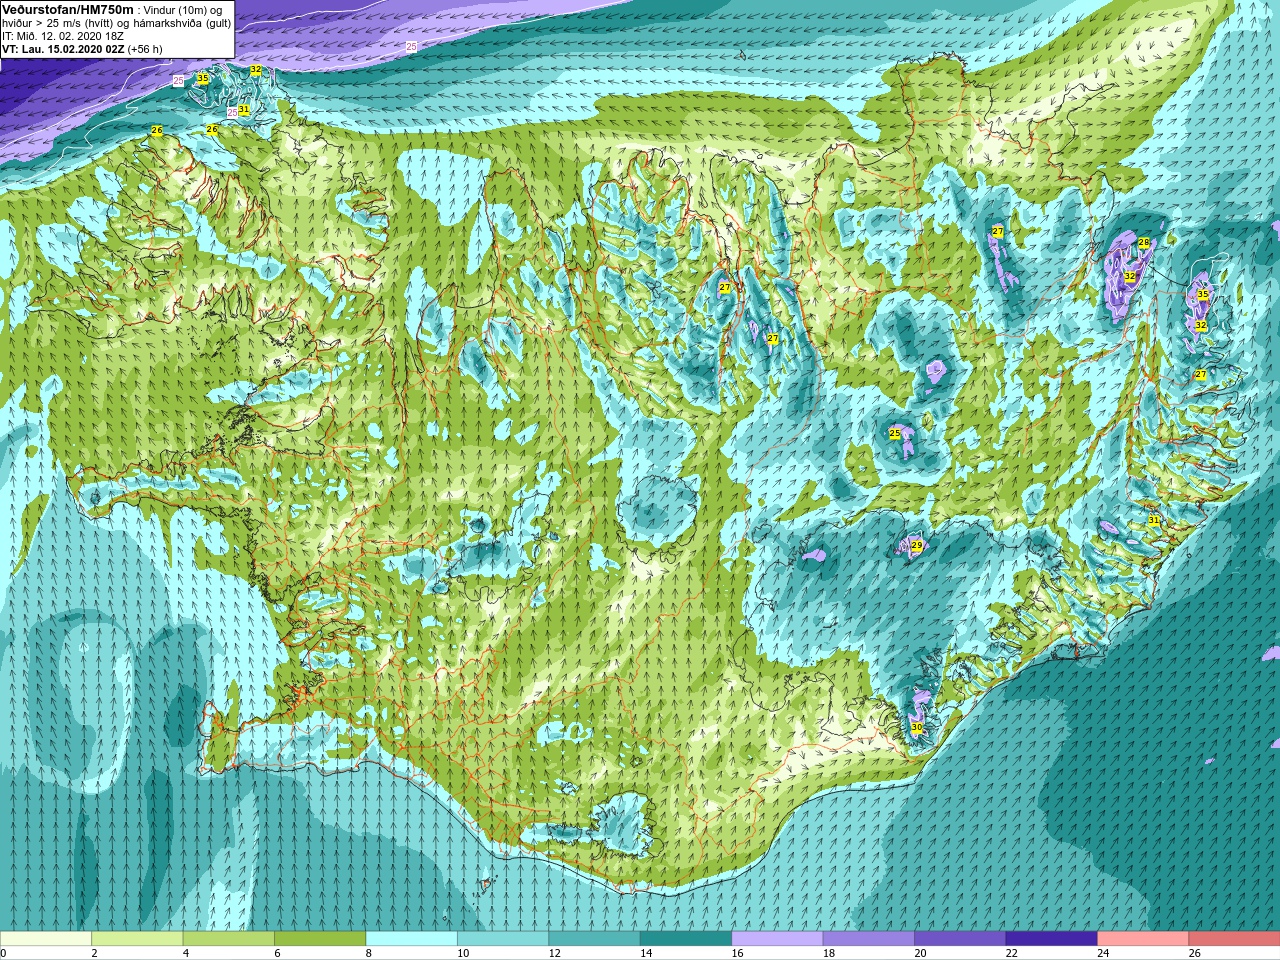The width and height of the screenshot is (1280, 960).
Task: Pick the pale cyan 8–10 m/s legend swatch
Action: pyautogui.click(x=412, y=939)
